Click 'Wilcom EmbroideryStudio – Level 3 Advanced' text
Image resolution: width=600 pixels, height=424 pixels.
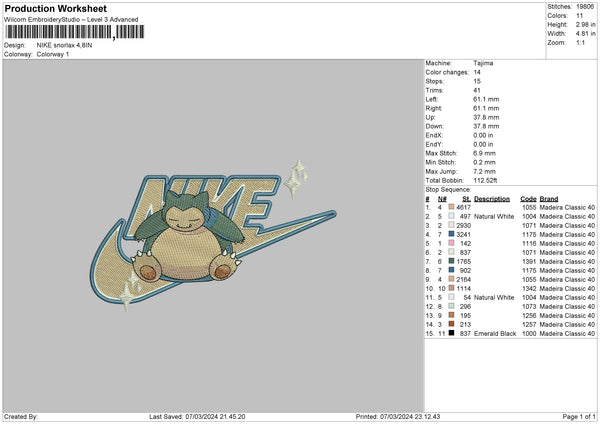point(71,20)
